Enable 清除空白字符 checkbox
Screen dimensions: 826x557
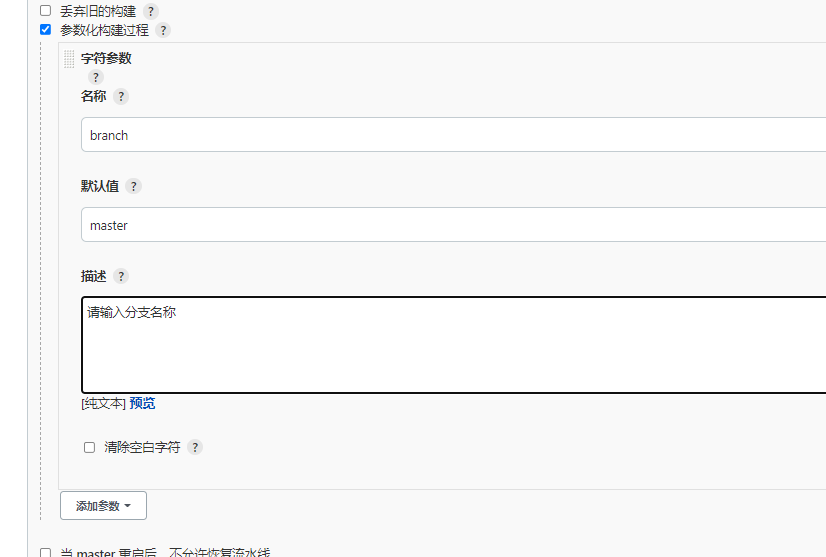coord(90,447)
